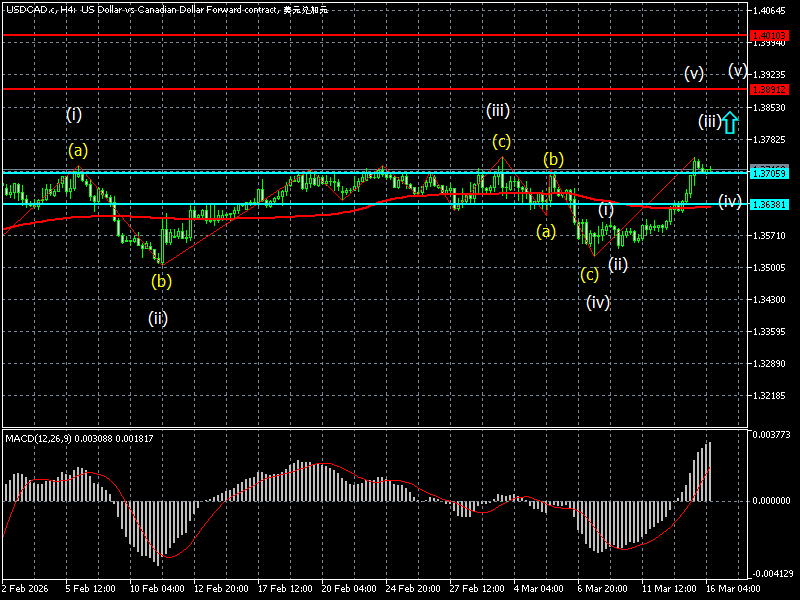Image resolution: width=800 pixels, height=600 pixels.
Task: Select the red 1.38912 price level tag
Action: click(769, 89)
